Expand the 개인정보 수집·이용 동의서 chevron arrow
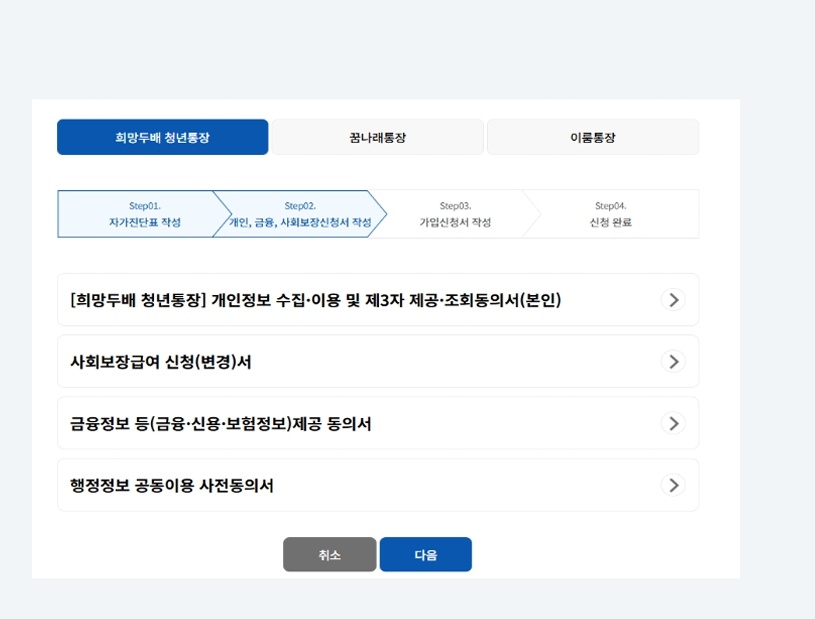Image resolution: width=815 pixels, height=619 pixels. point(673,299)
